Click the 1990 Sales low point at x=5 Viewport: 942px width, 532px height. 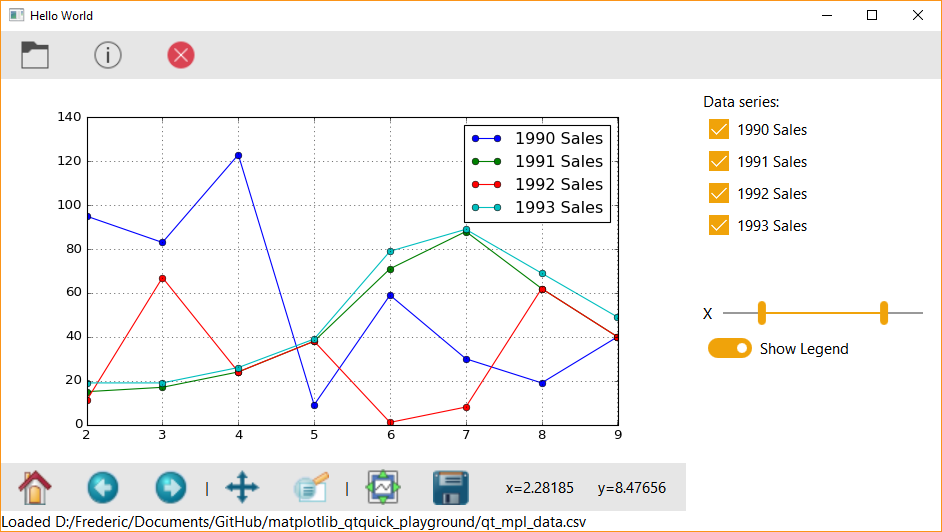pyautogui.click(x=314, y=405)
